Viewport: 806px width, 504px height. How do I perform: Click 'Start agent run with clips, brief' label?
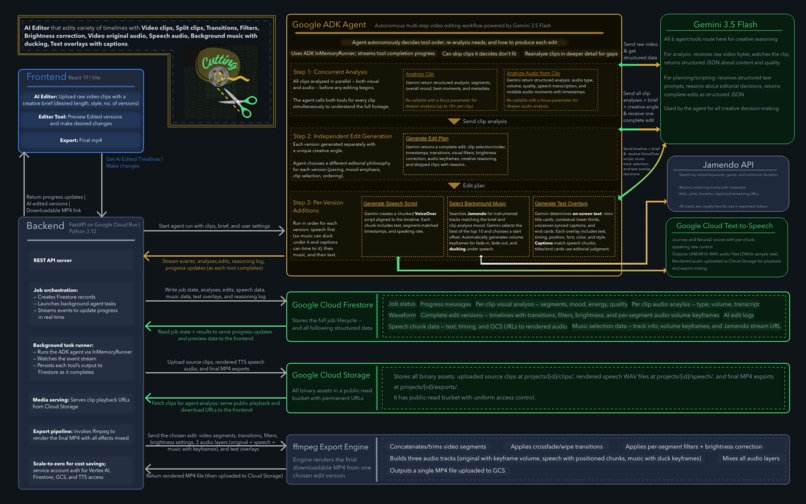(x=214, y=226)
